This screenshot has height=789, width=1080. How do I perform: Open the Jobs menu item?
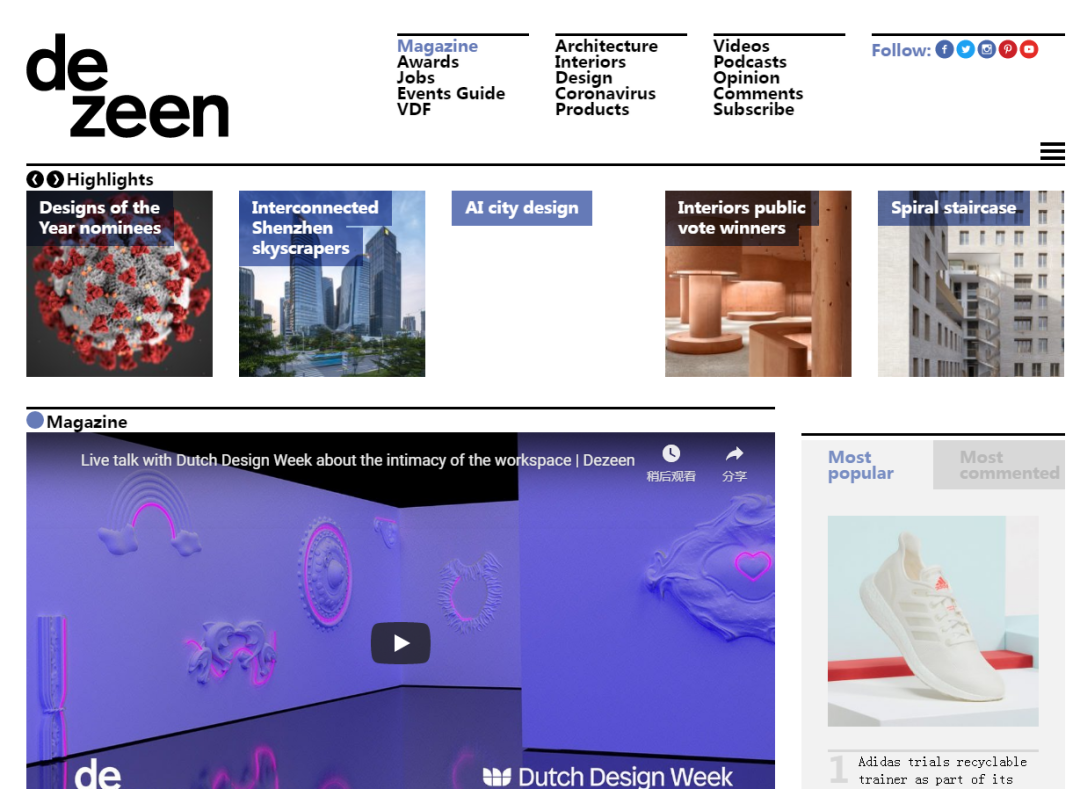coord(416,78)
